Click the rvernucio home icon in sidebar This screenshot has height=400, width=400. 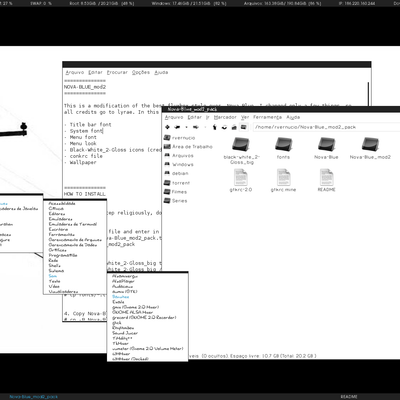point(167,138)
